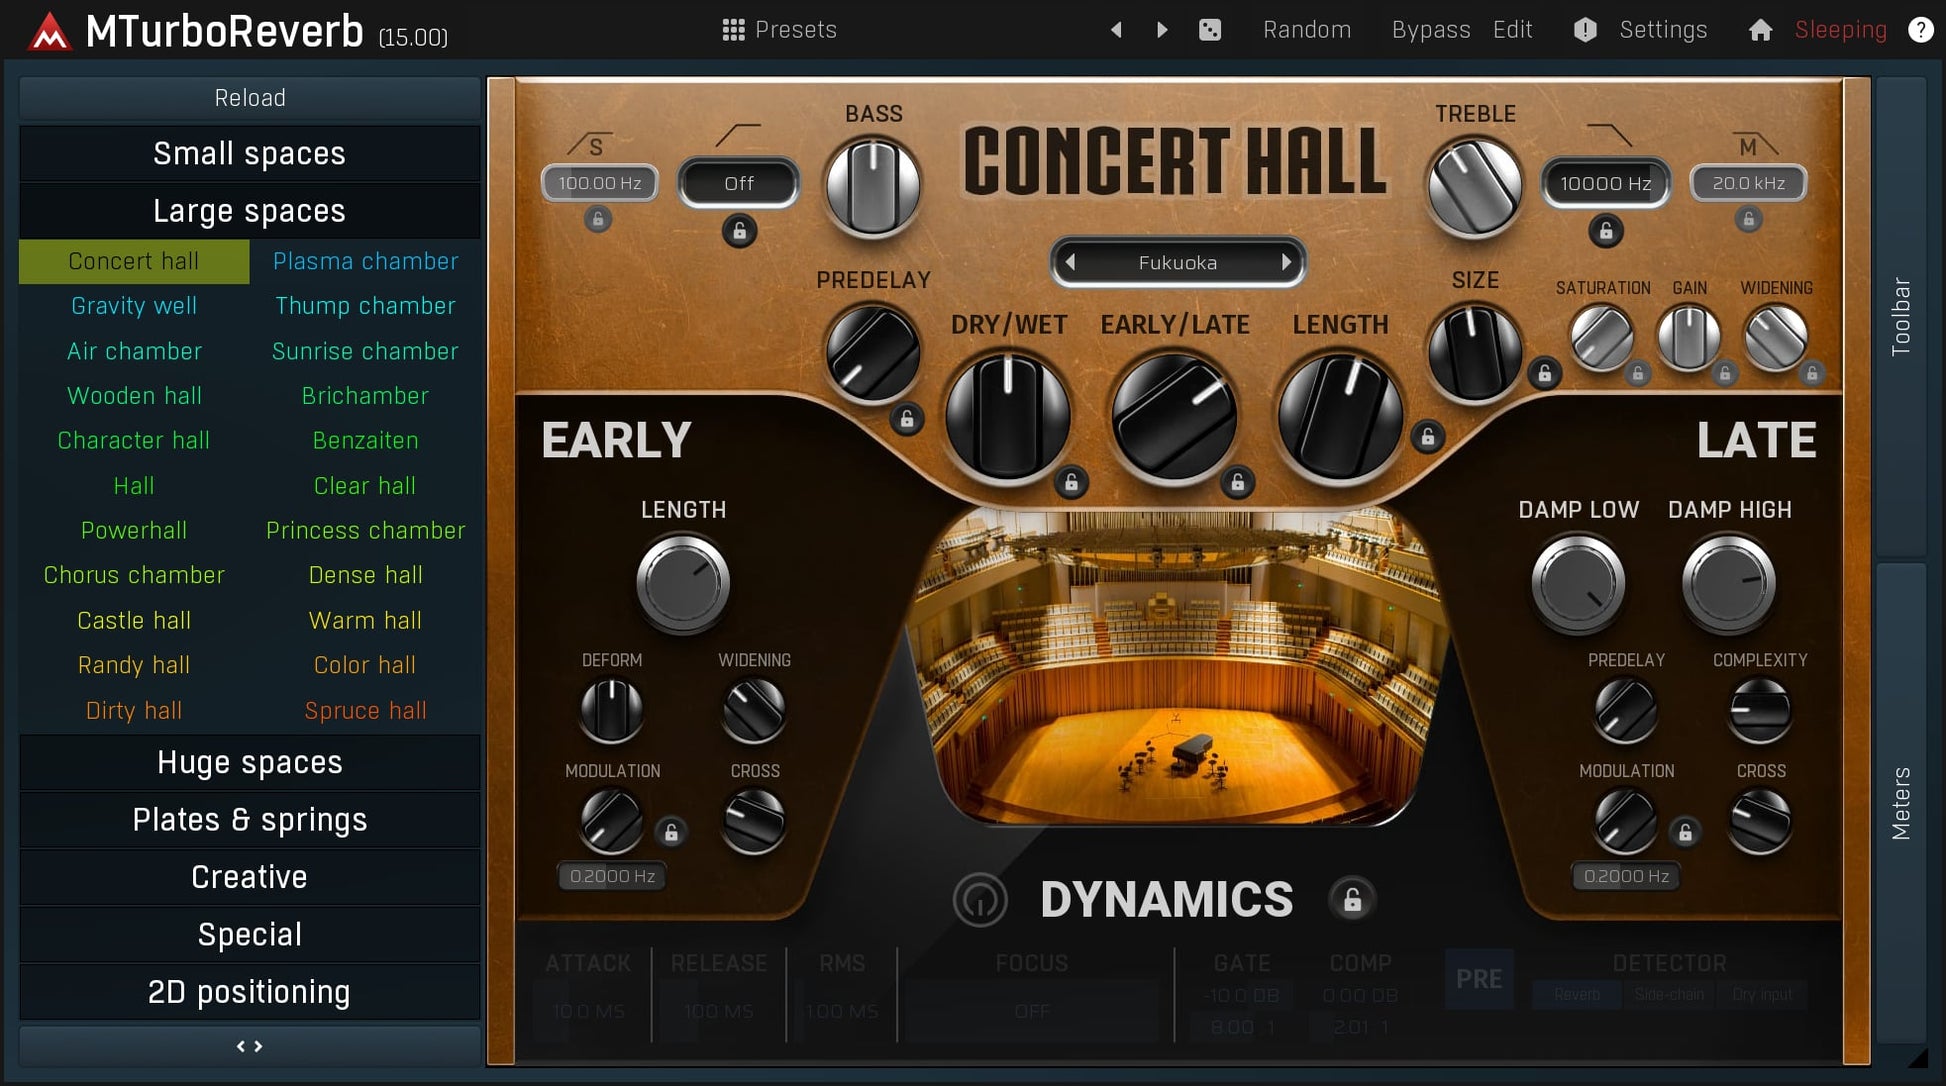This screenshot has height=1086, width=1946.
Task: Click the random dice icon in top bar
Action: coord(1210,30)
